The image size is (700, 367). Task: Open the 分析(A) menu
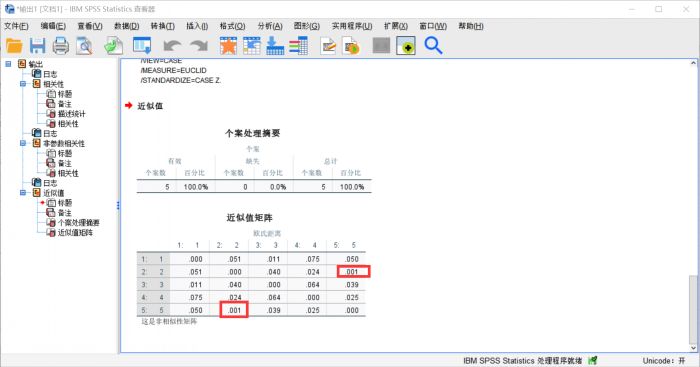270,26
